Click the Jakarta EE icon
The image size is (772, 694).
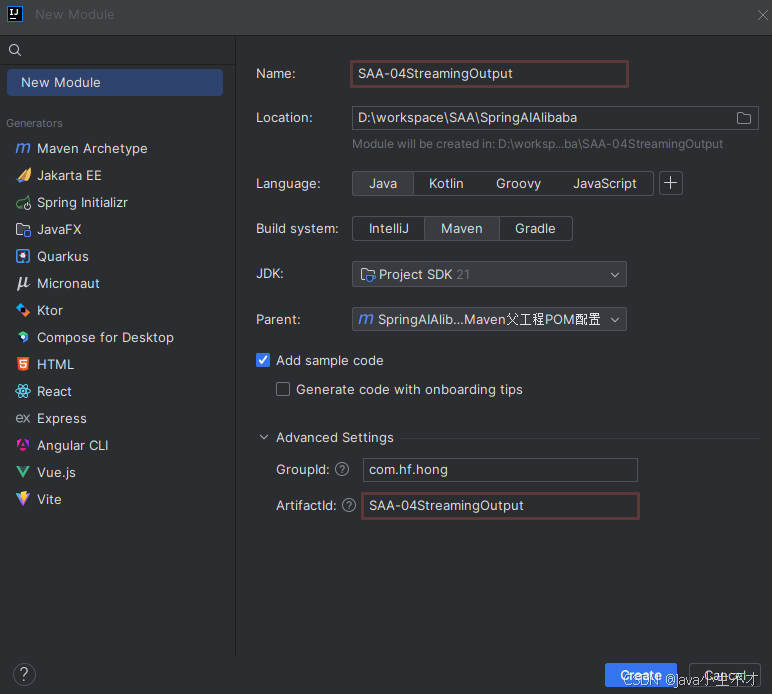click(x=23, y=175)
